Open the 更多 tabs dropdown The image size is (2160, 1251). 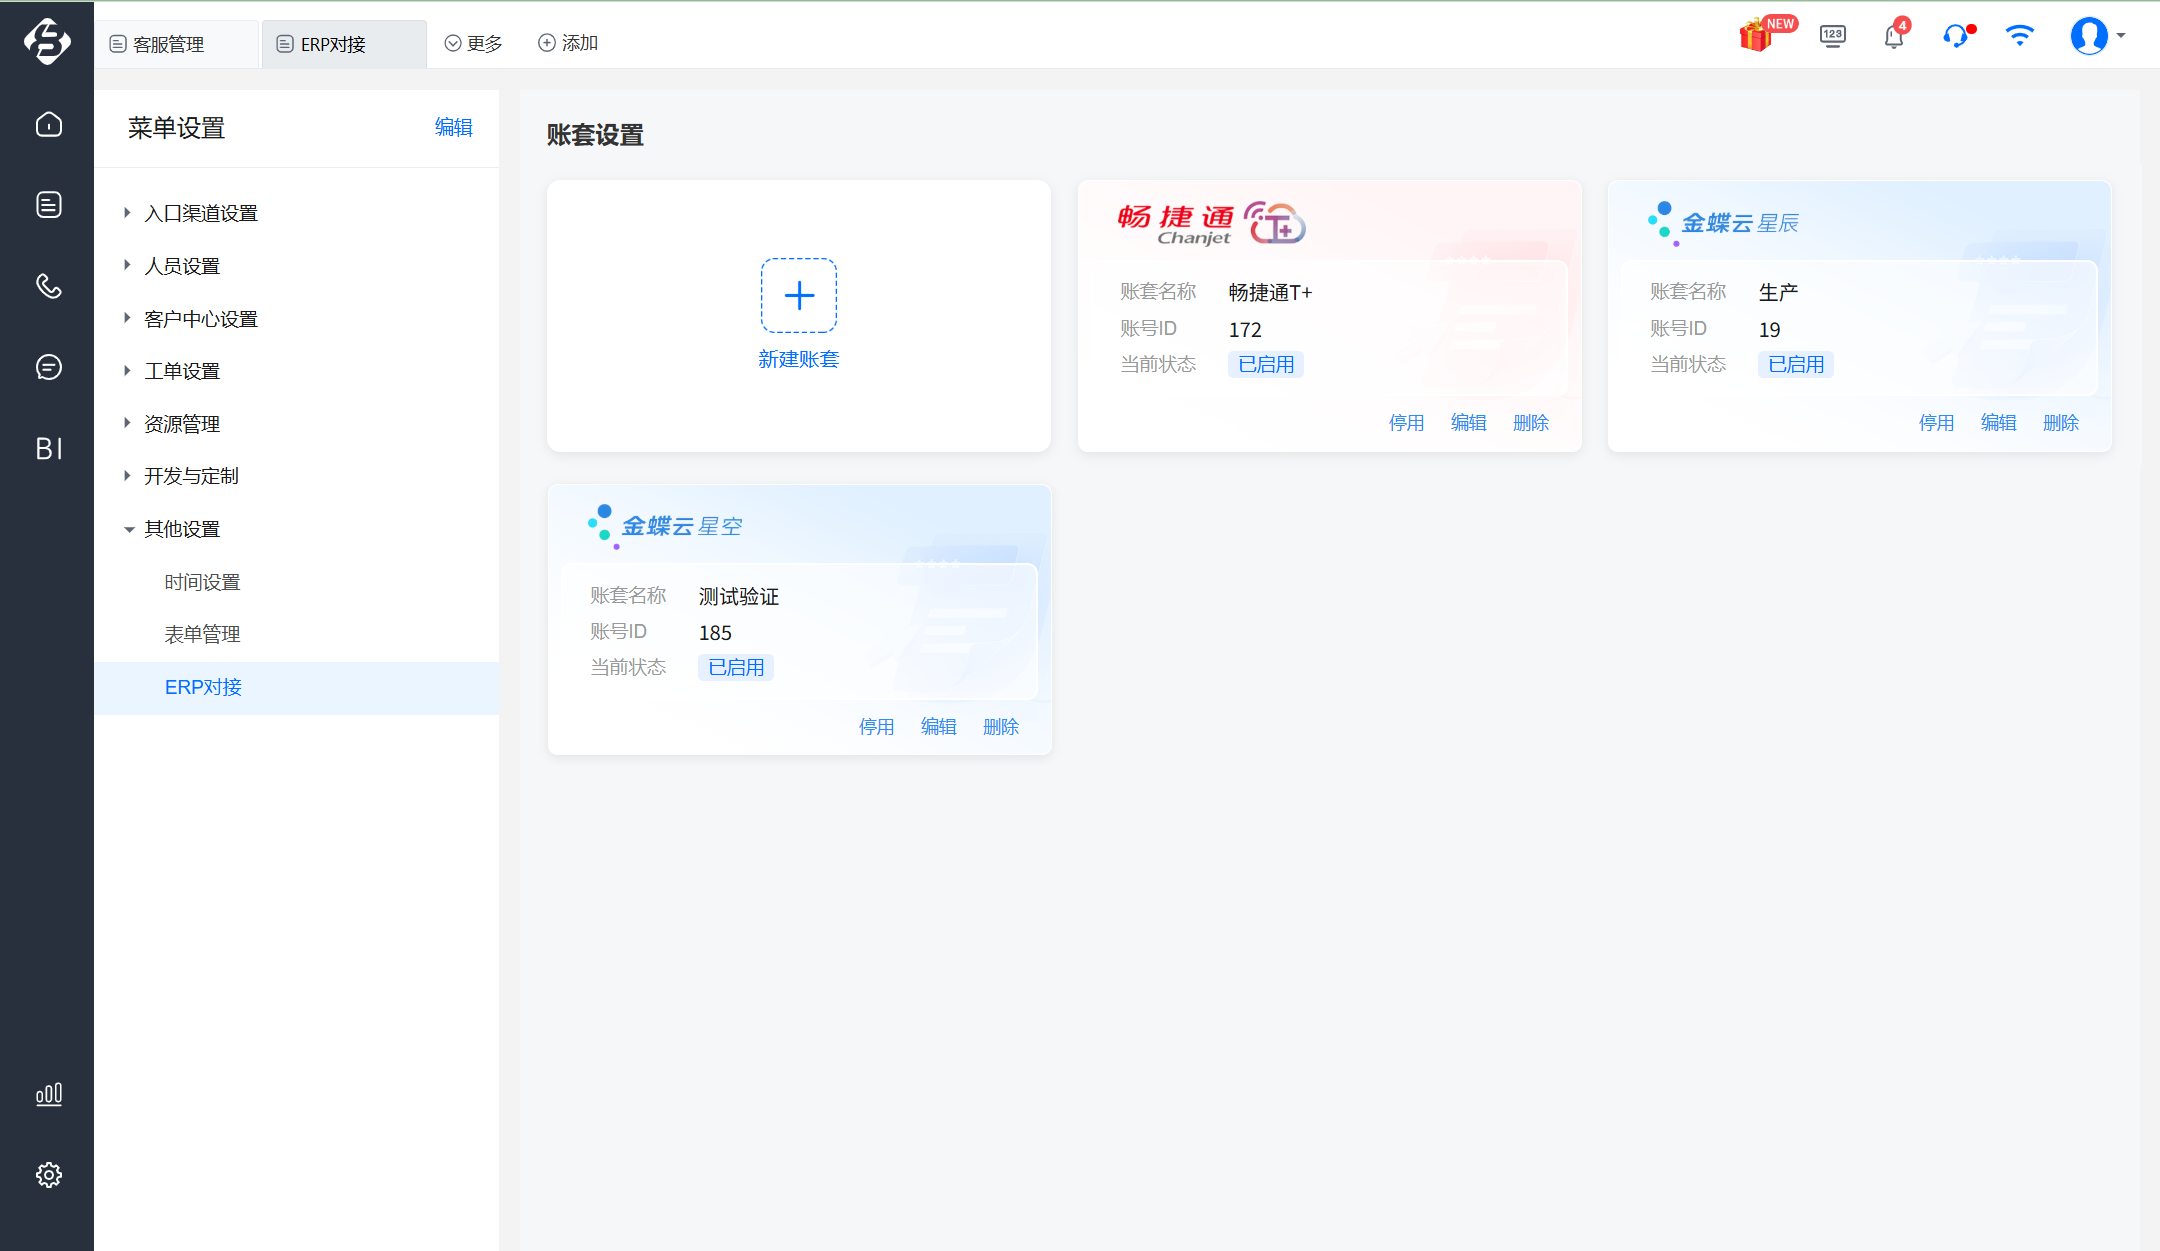coord(473,43)
